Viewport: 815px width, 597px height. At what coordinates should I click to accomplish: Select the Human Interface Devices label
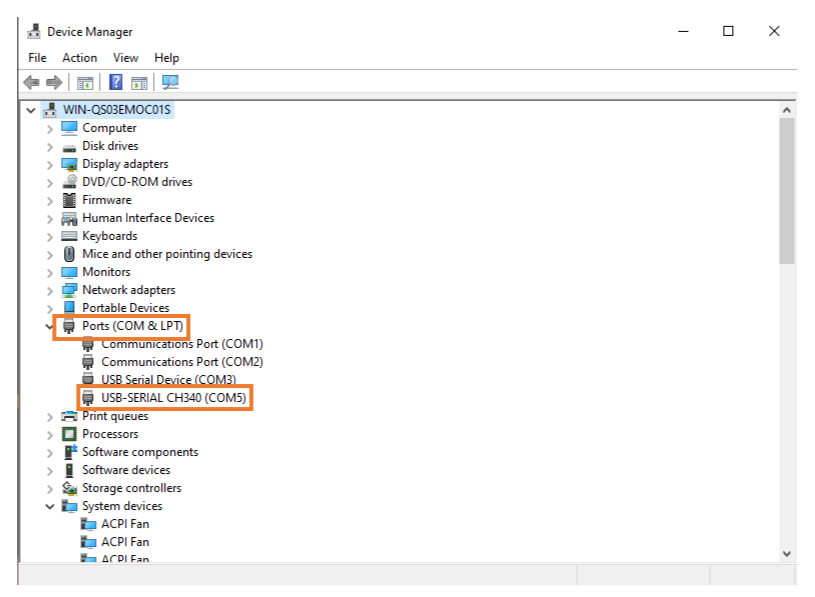(x=148, y=218)
